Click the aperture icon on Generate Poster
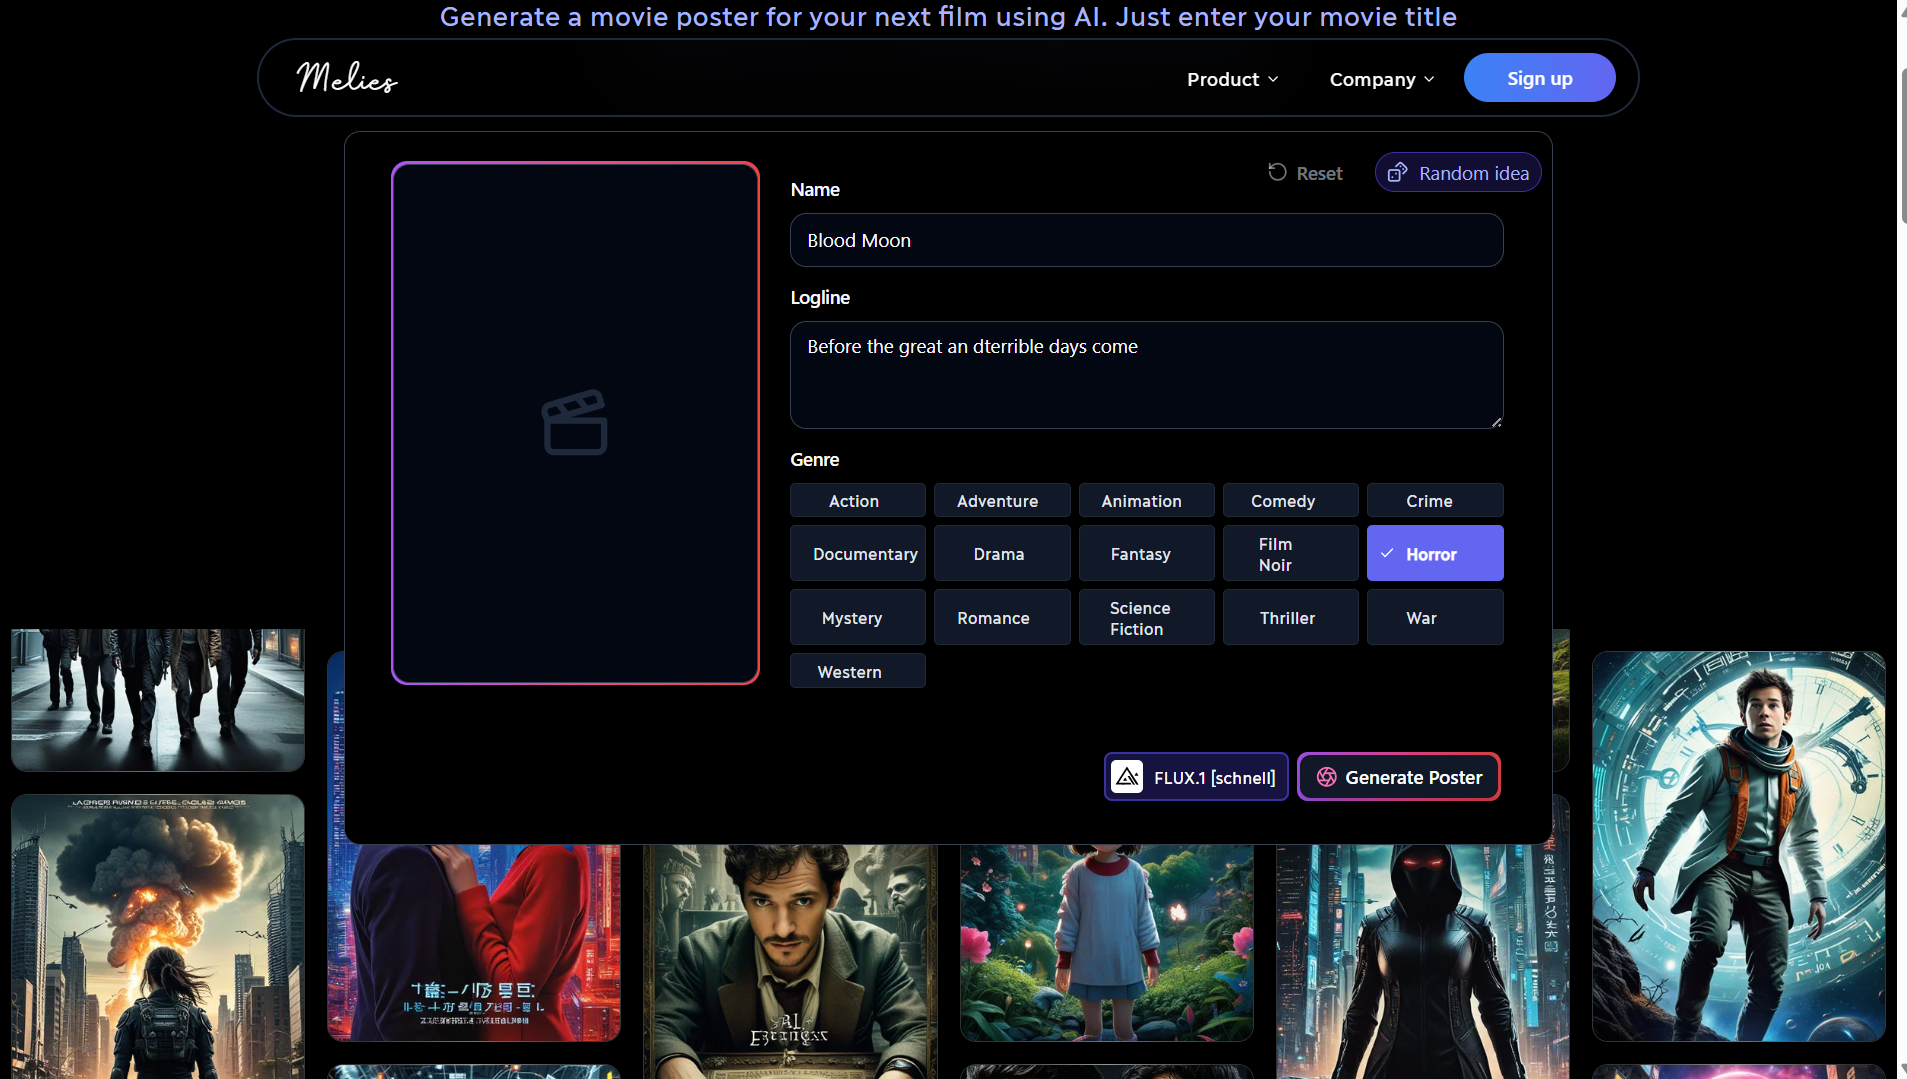This screenshot has width=1907, height=1079. coord(1326,777)
